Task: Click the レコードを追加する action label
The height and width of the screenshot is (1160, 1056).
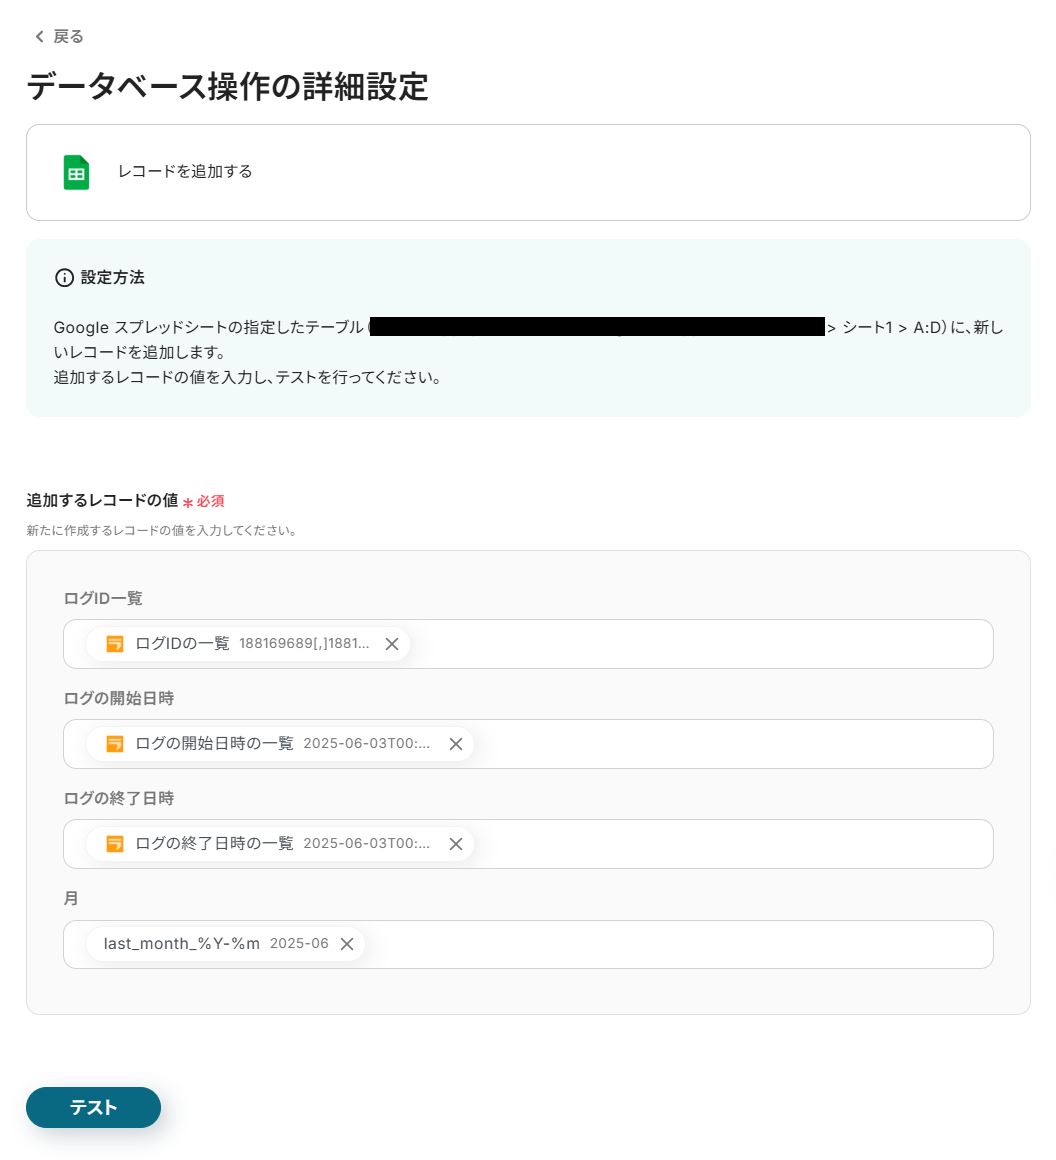Action: [185, 172]
